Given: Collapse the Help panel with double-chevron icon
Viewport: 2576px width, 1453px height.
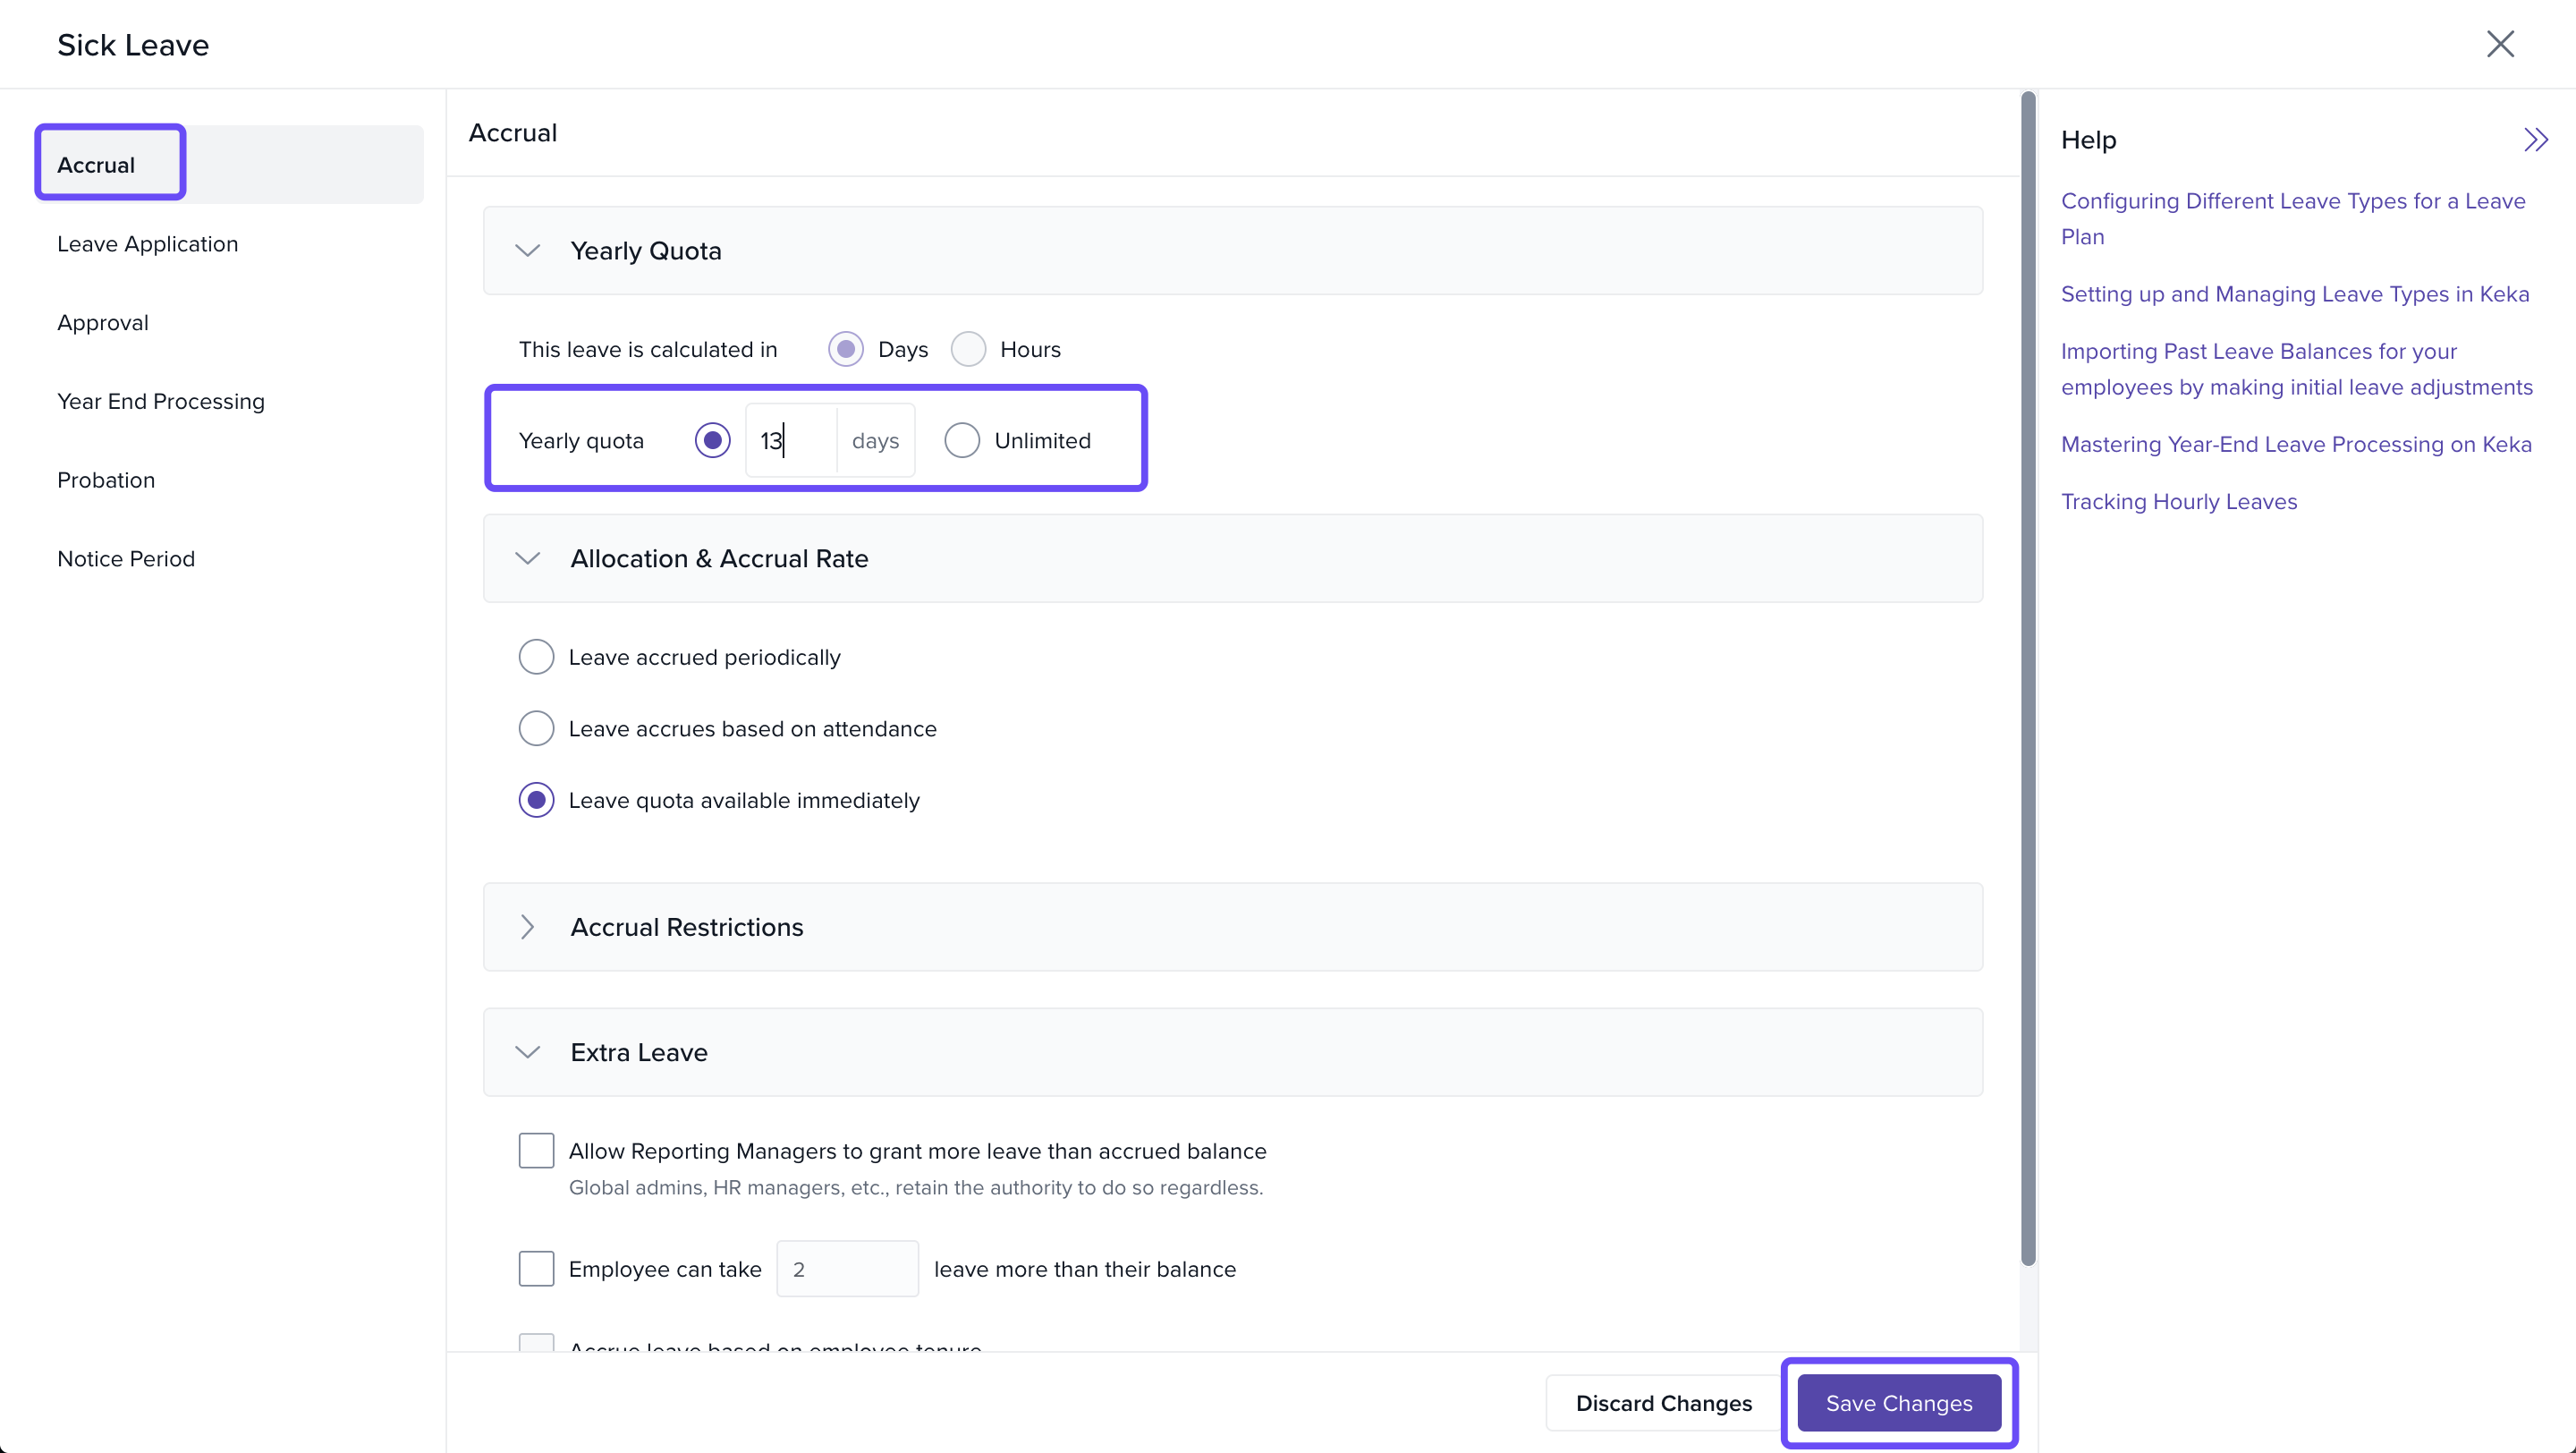Looking at the screenshot, I should 2535,140.
